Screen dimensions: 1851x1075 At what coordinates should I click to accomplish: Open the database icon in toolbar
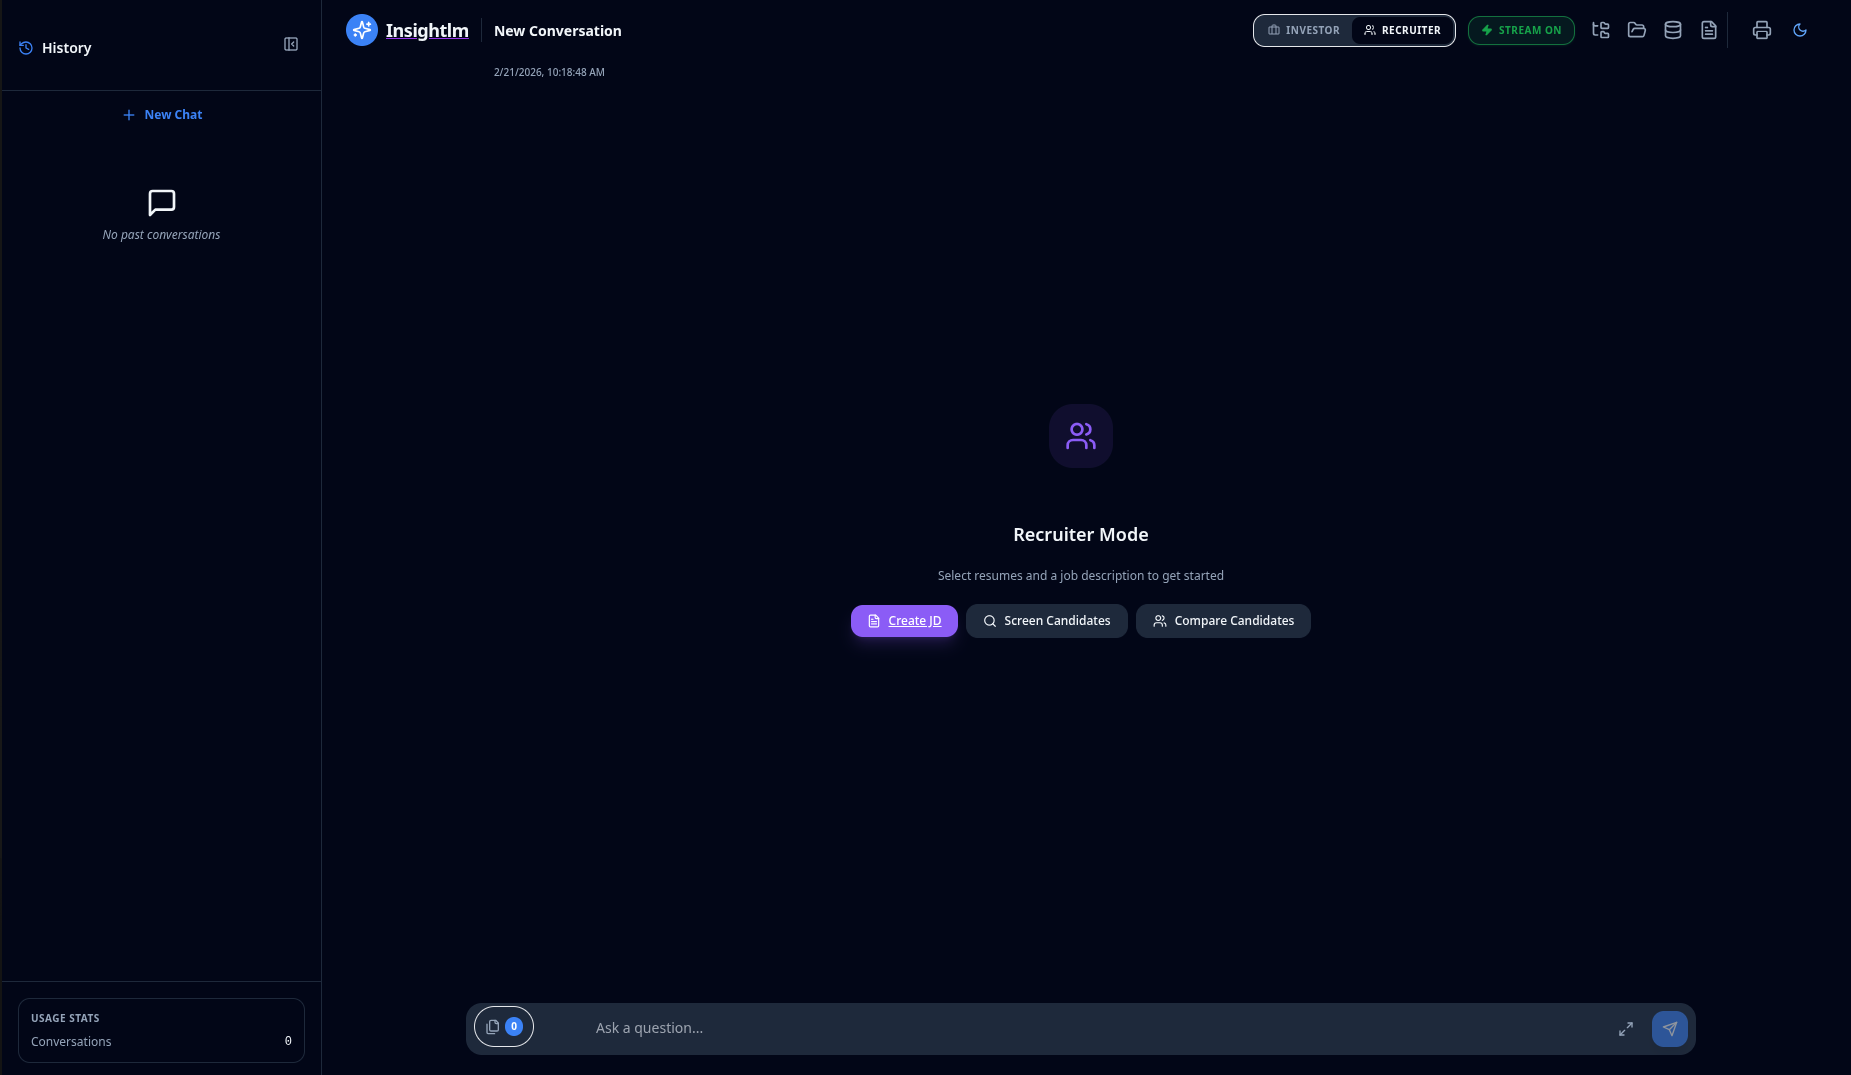(x=1672, y=30)
